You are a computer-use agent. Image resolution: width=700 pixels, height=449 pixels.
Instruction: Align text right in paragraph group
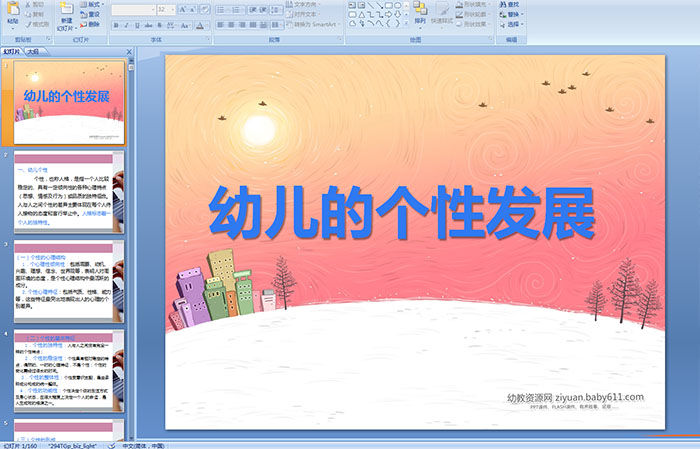(x=242, y=25)
